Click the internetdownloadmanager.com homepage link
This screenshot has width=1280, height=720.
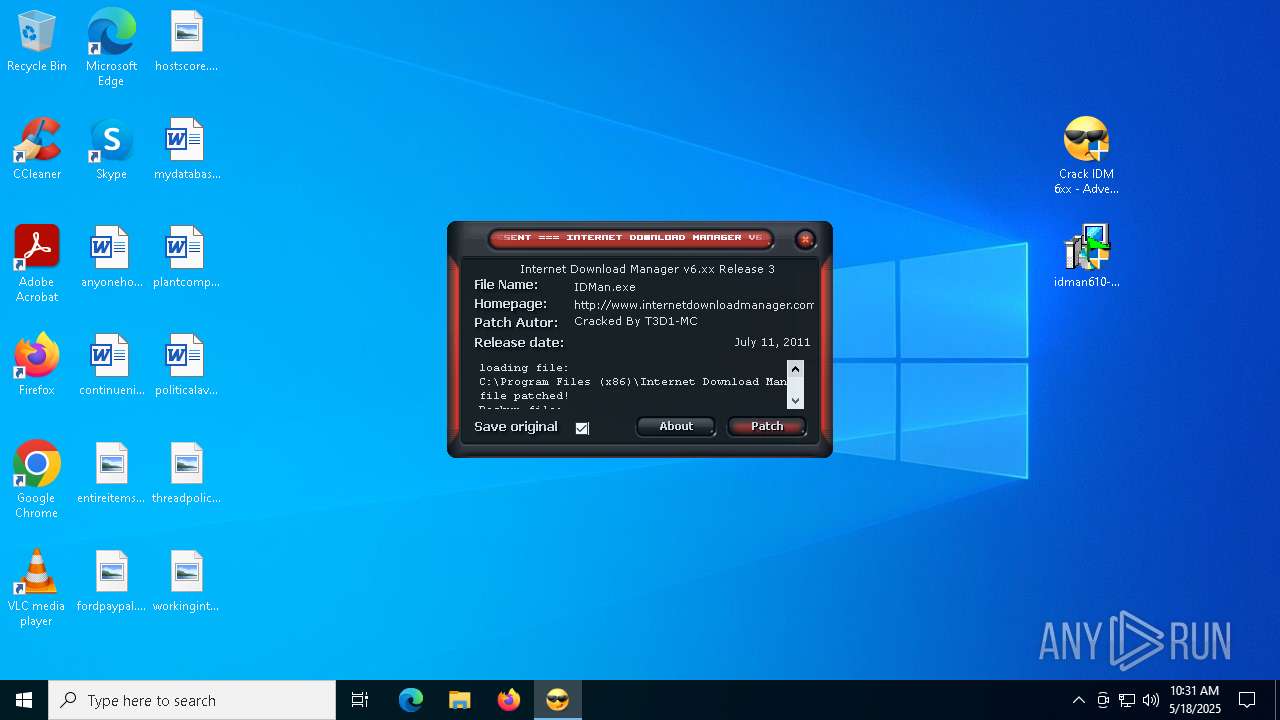pos(694,305)
